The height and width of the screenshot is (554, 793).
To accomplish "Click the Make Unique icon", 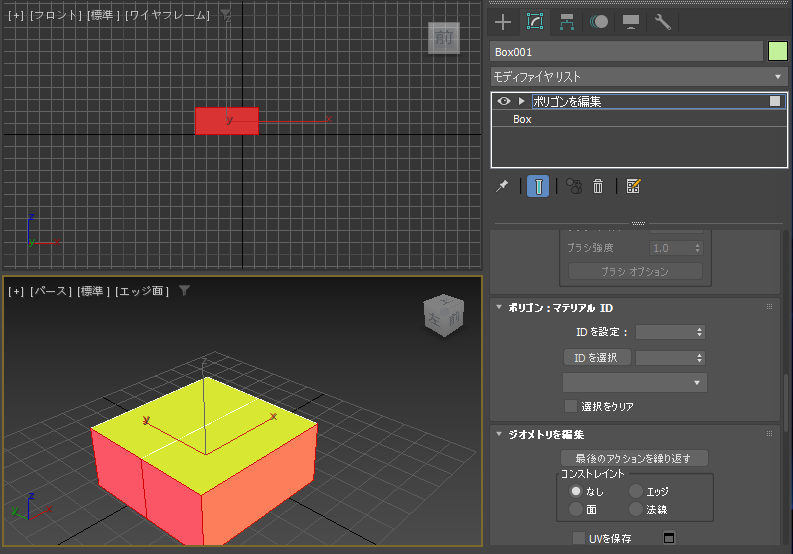I will 574,186.
